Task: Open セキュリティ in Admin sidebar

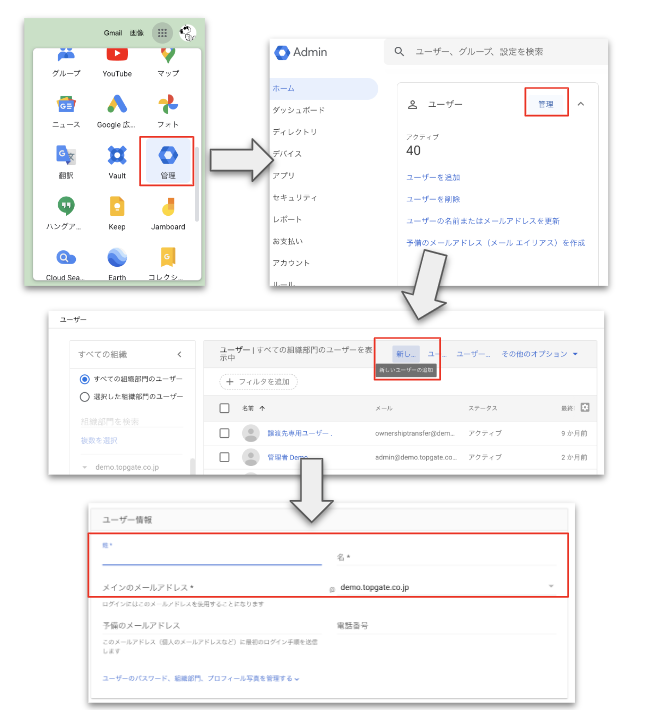Action: pos(295,198)
